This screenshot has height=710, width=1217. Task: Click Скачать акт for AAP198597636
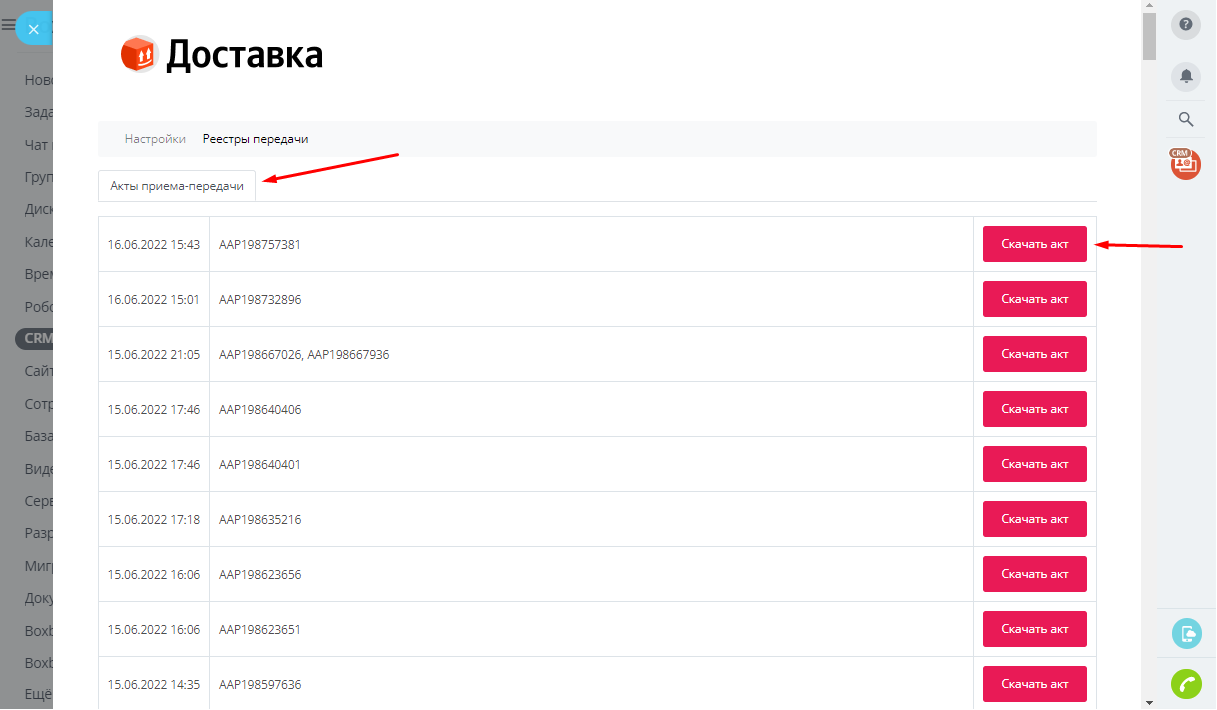1035,684
